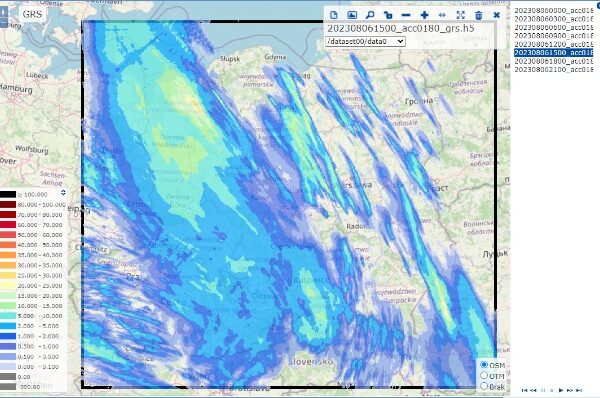Click the fullscreen expand arrows icon
The image size is (600, 398).
click(x=461, y=15)
